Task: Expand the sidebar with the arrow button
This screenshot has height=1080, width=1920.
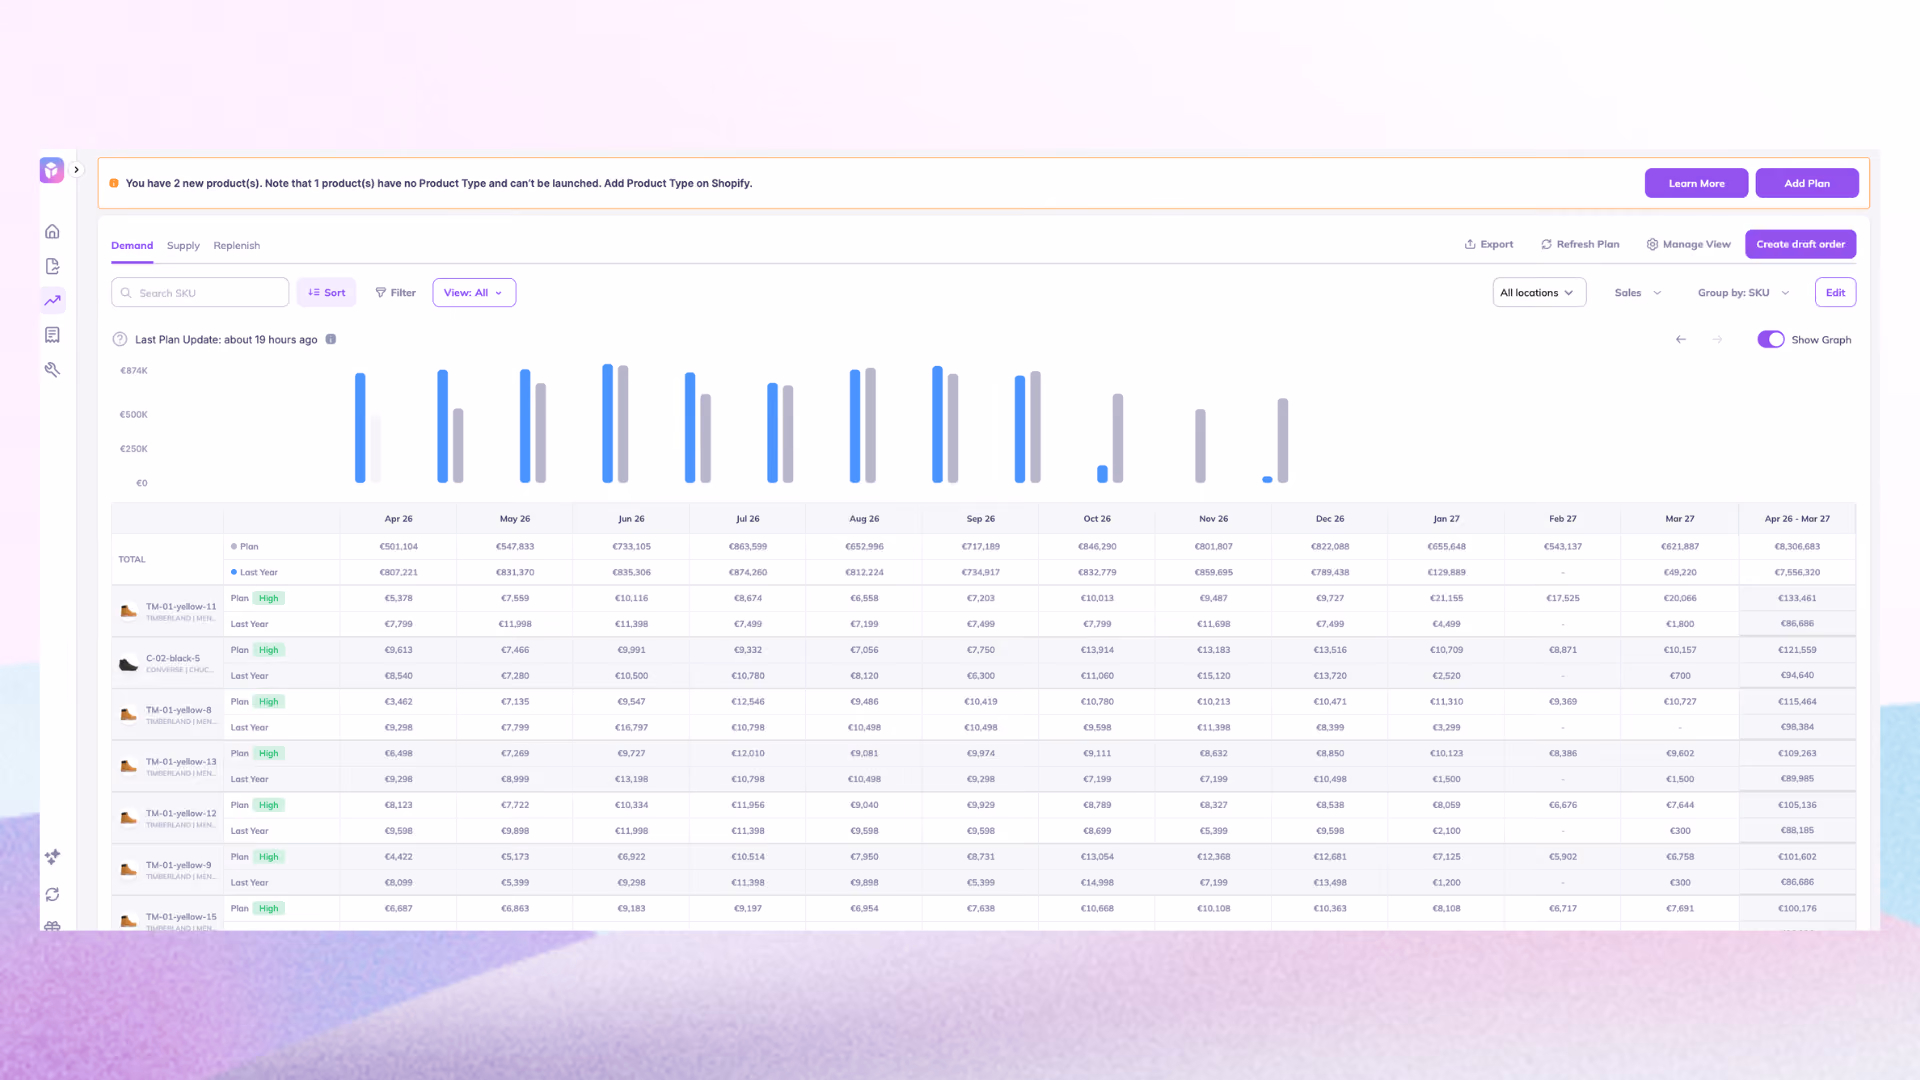Action: pyautogui.click(x=76, y=170)
